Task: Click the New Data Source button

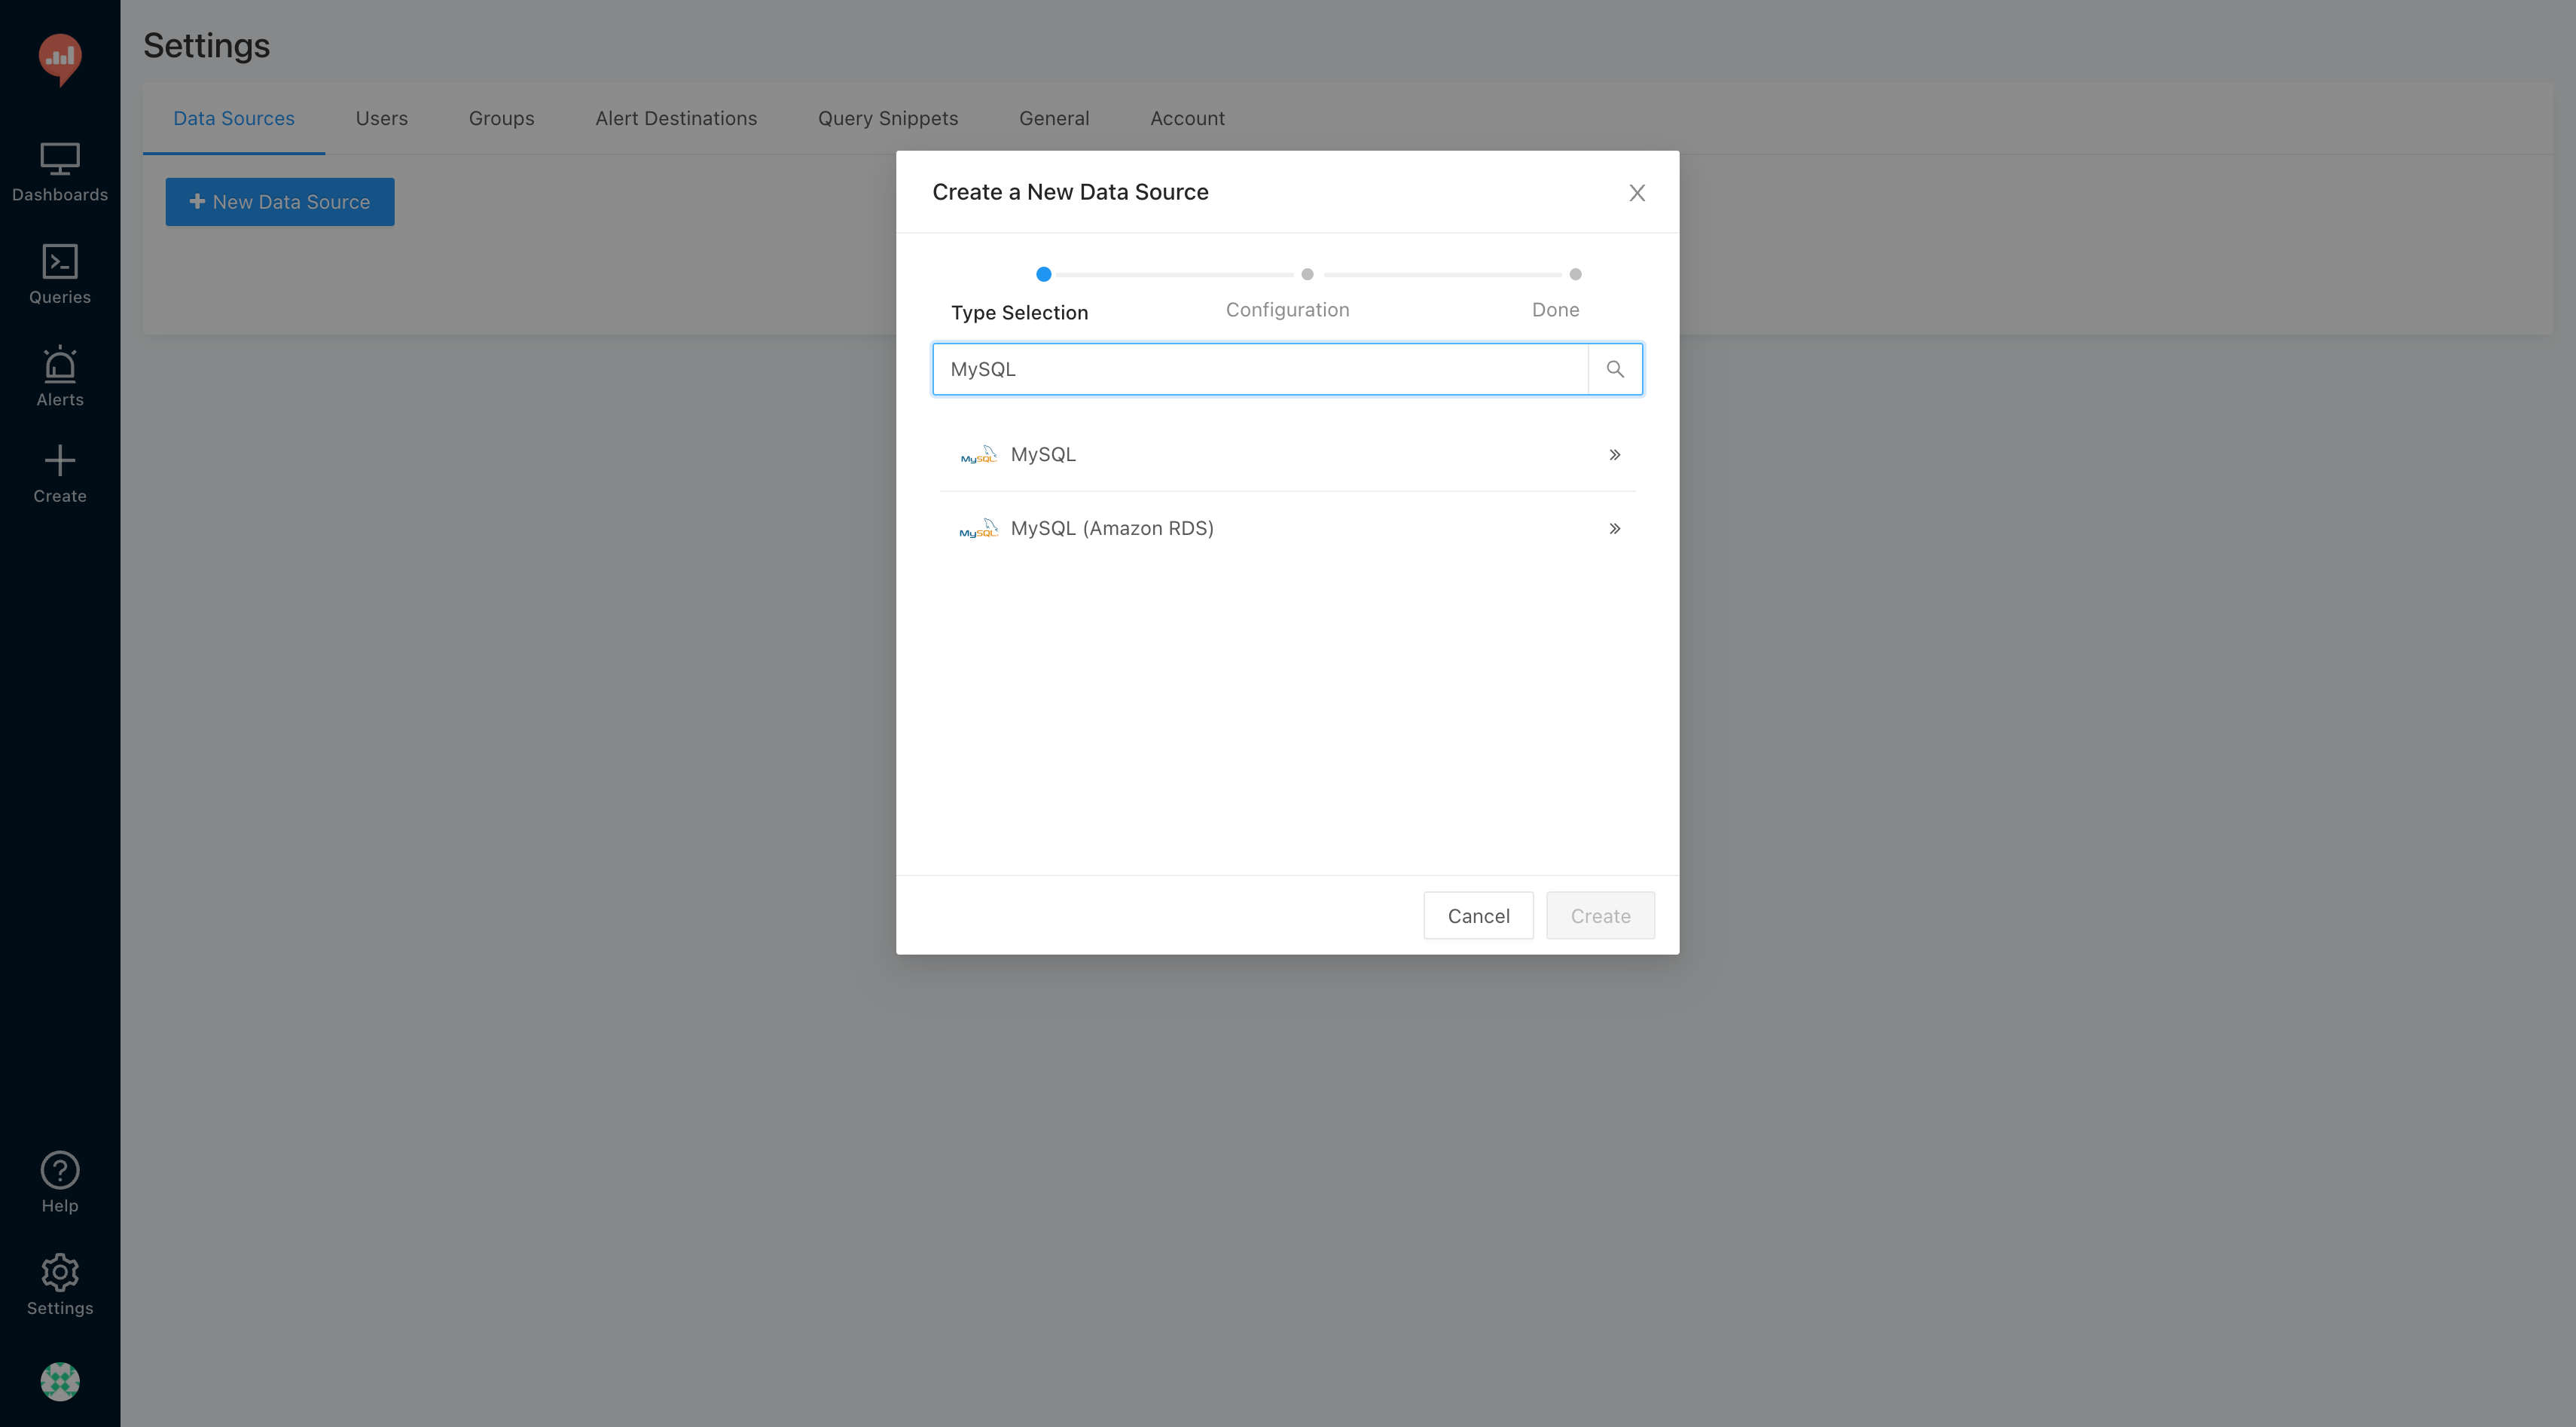Action: tap(280, 202)
